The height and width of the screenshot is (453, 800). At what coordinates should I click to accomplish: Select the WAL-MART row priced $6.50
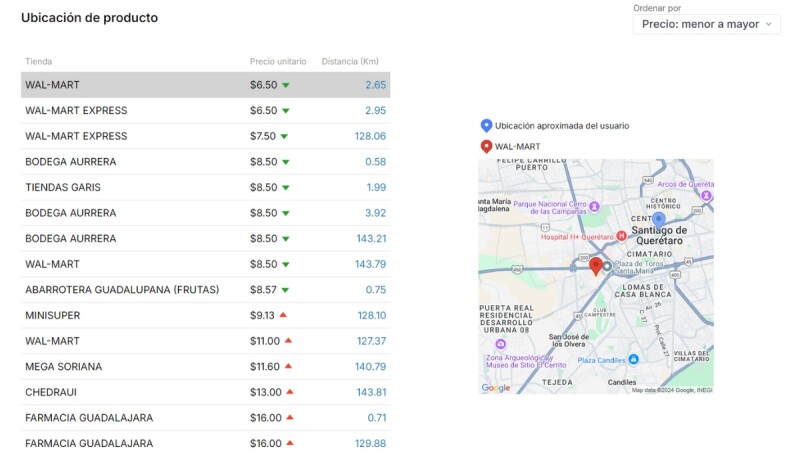click(x=206, y=85)
